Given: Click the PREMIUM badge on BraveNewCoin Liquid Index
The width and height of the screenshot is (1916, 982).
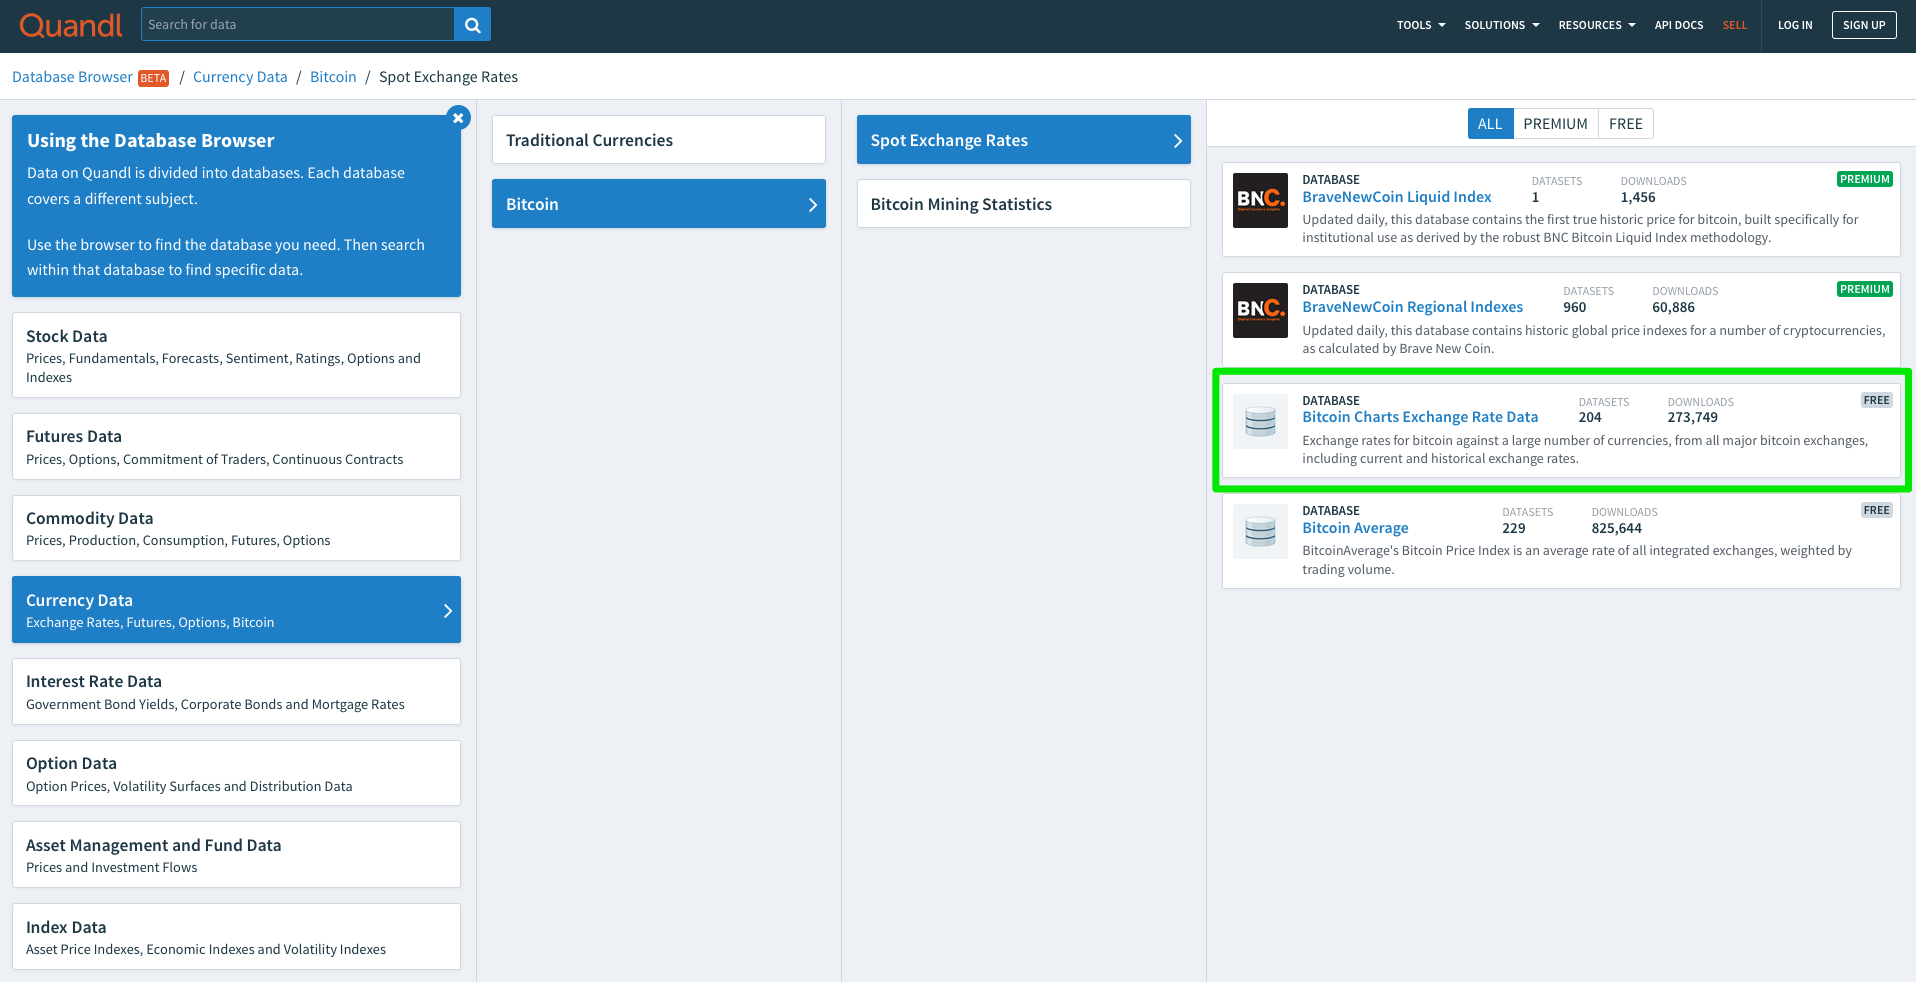Looking at the screenshot, I should 1865,179.
